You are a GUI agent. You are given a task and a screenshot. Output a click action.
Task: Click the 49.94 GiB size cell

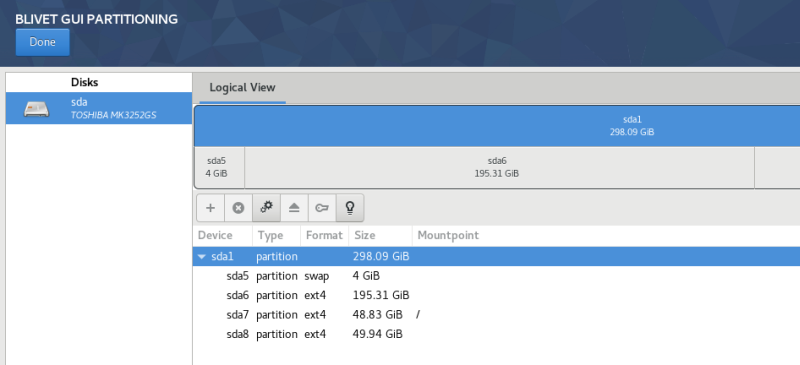(x=378, y=334)
